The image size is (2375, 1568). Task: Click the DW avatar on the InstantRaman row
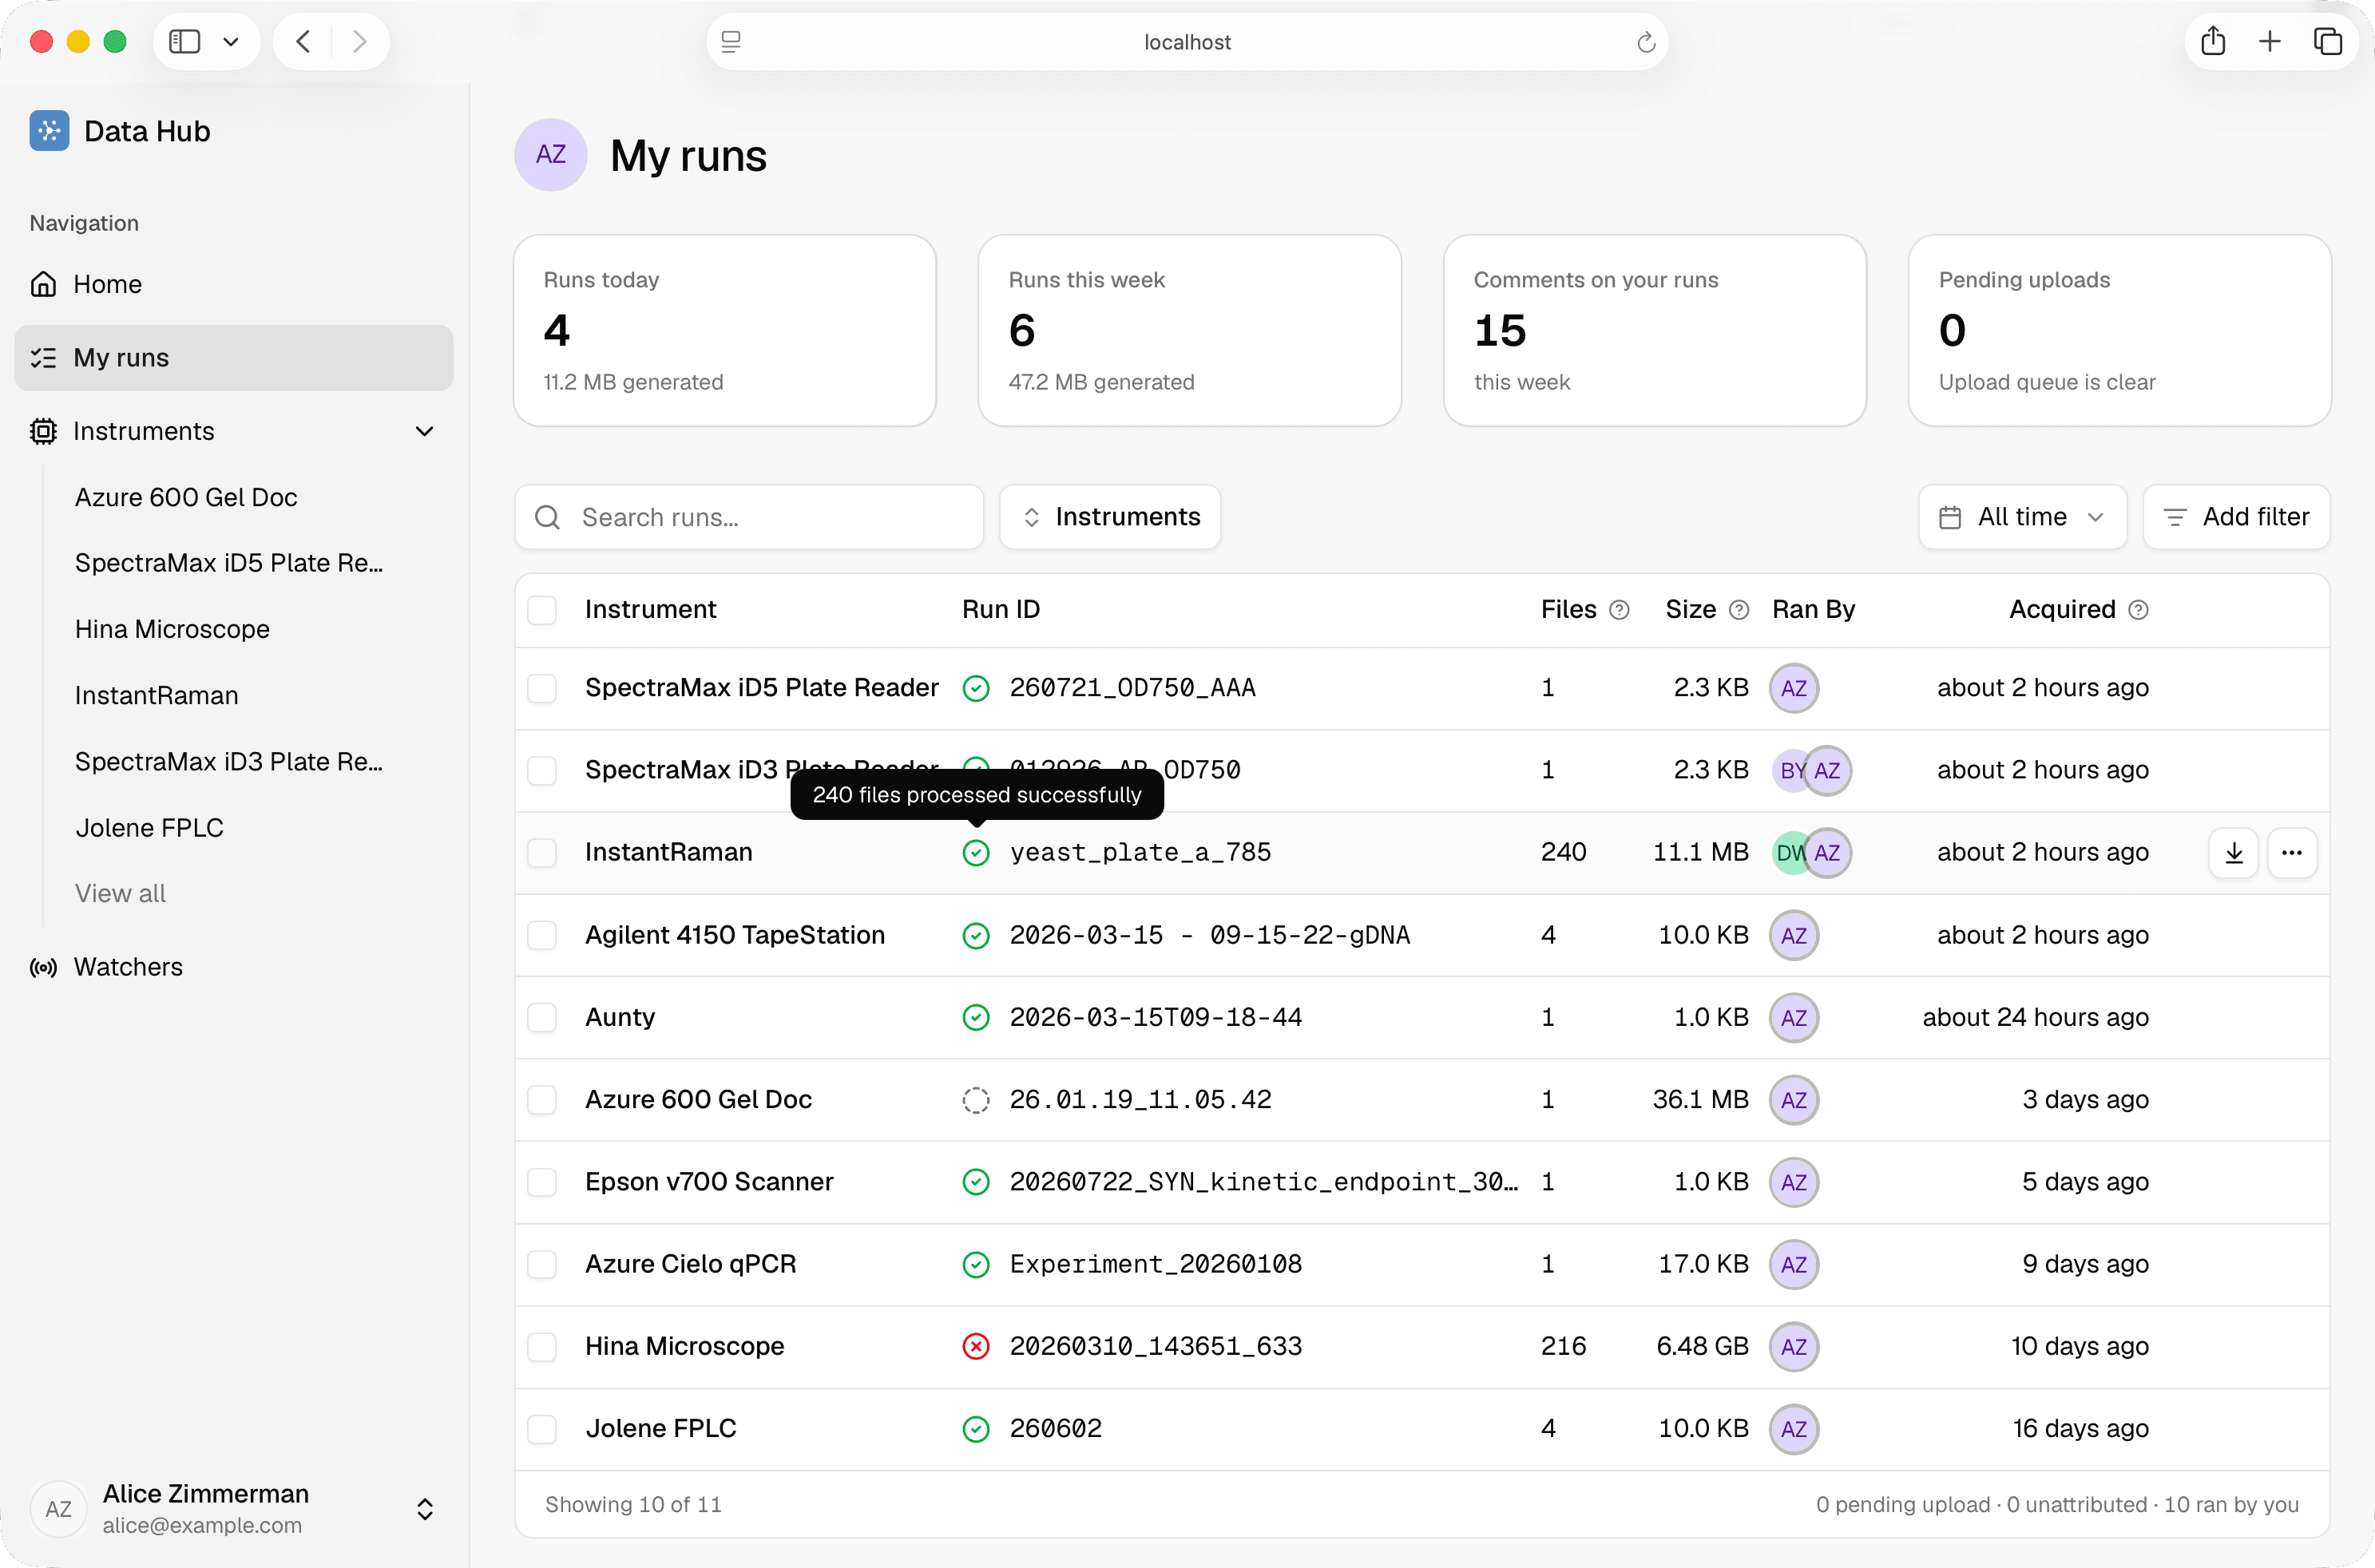point(1789,853)
